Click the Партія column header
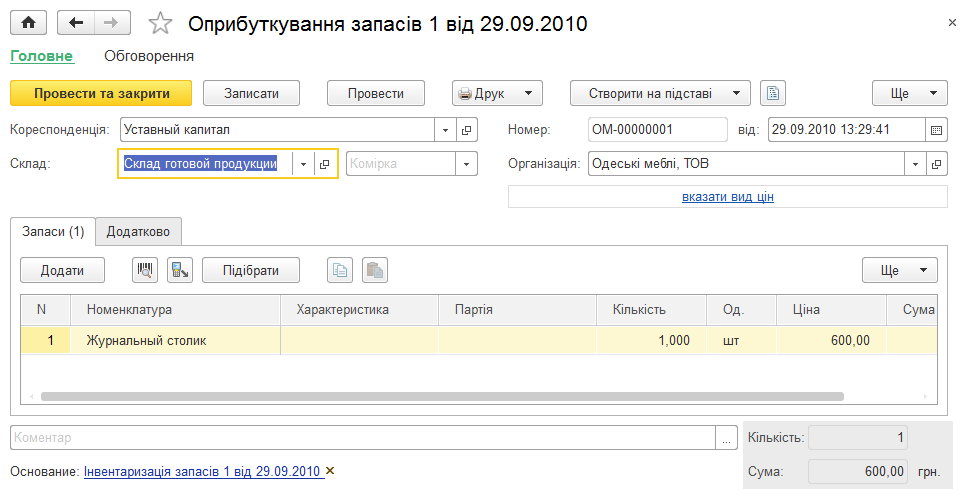This screenshot has width=961, height=500. coord(518,309)
